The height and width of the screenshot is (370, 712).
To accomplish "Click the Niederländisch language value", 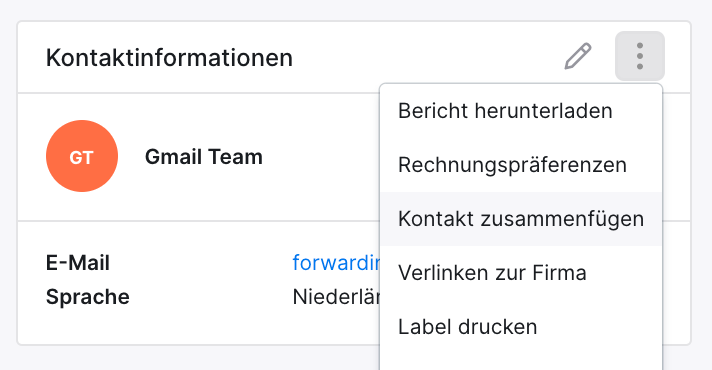I will (336, 297).
